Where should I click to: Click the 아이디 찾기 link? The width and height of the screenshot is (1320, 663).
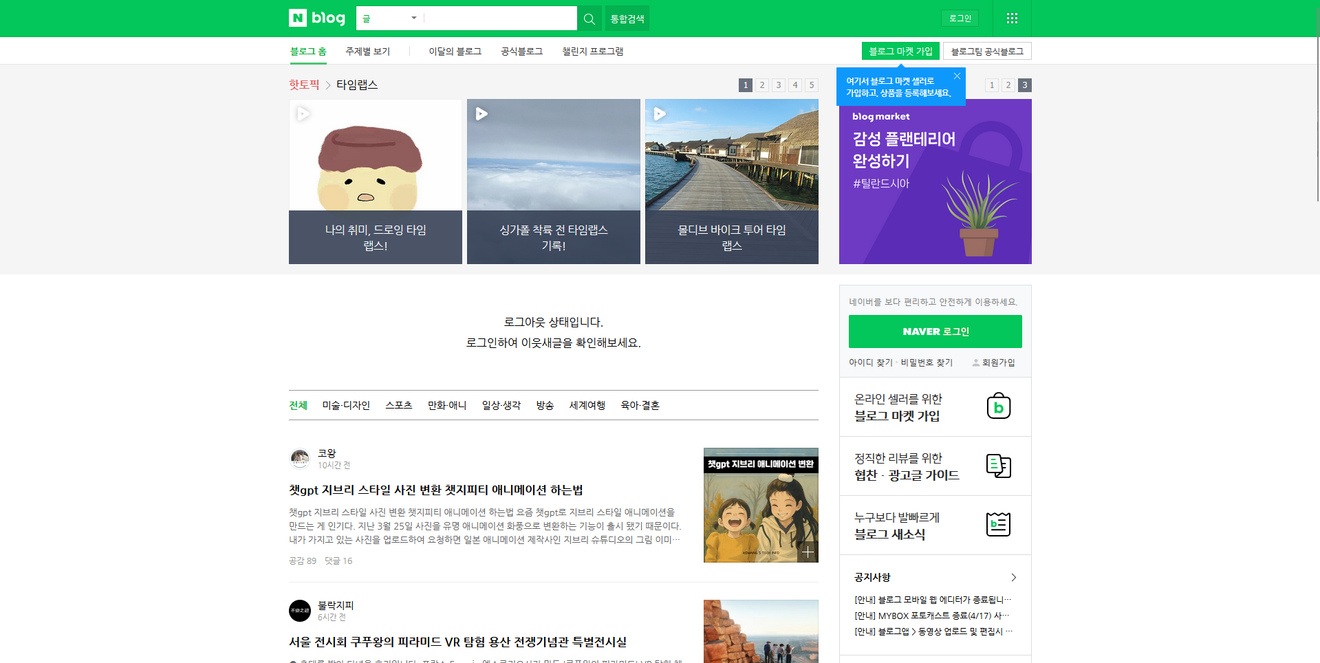click(871, 362)
